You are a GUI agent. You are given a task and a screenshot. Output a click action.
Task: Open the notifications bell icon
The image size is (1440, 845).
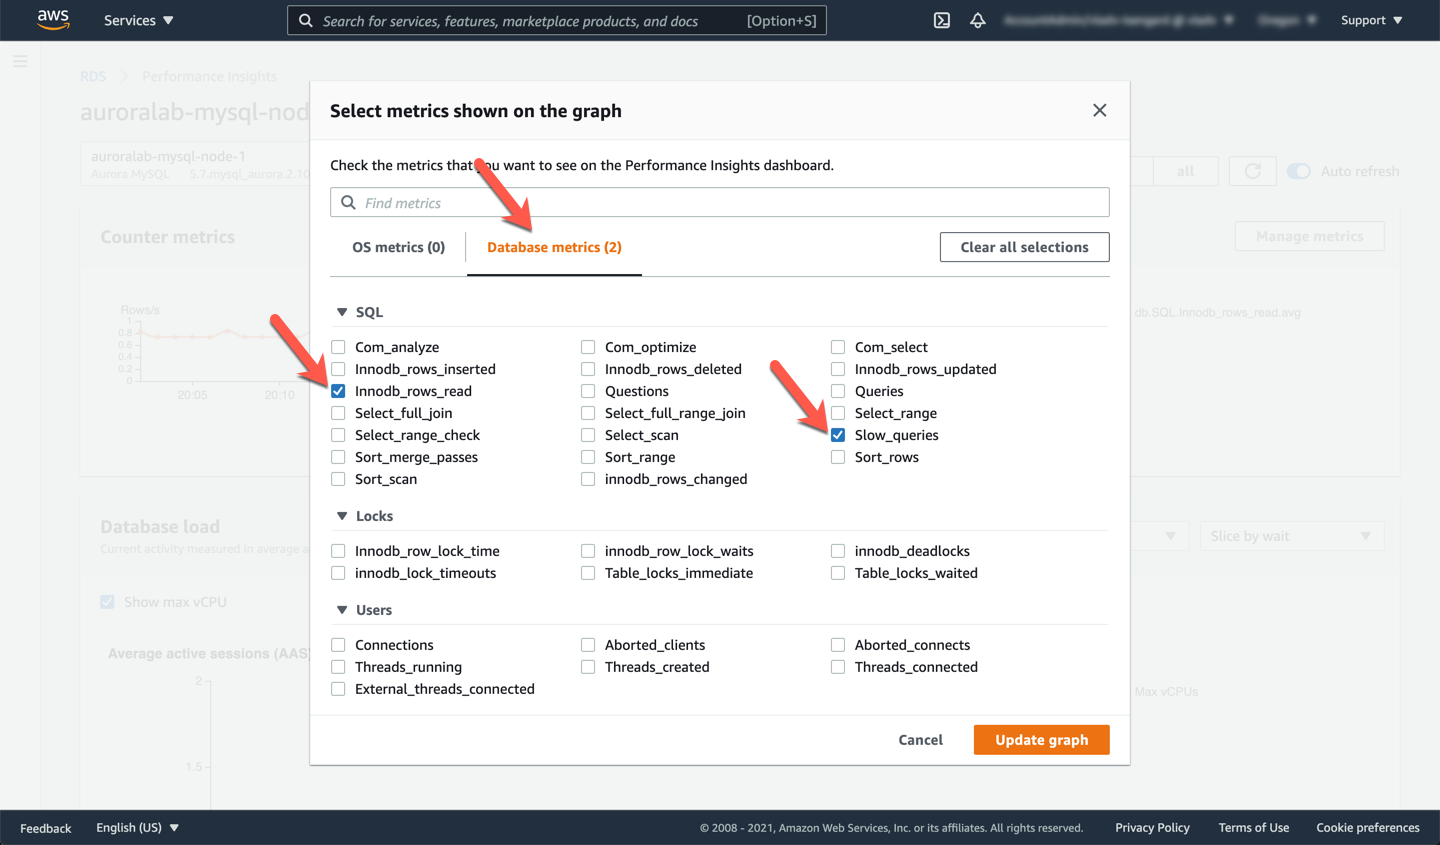[978, 20]
